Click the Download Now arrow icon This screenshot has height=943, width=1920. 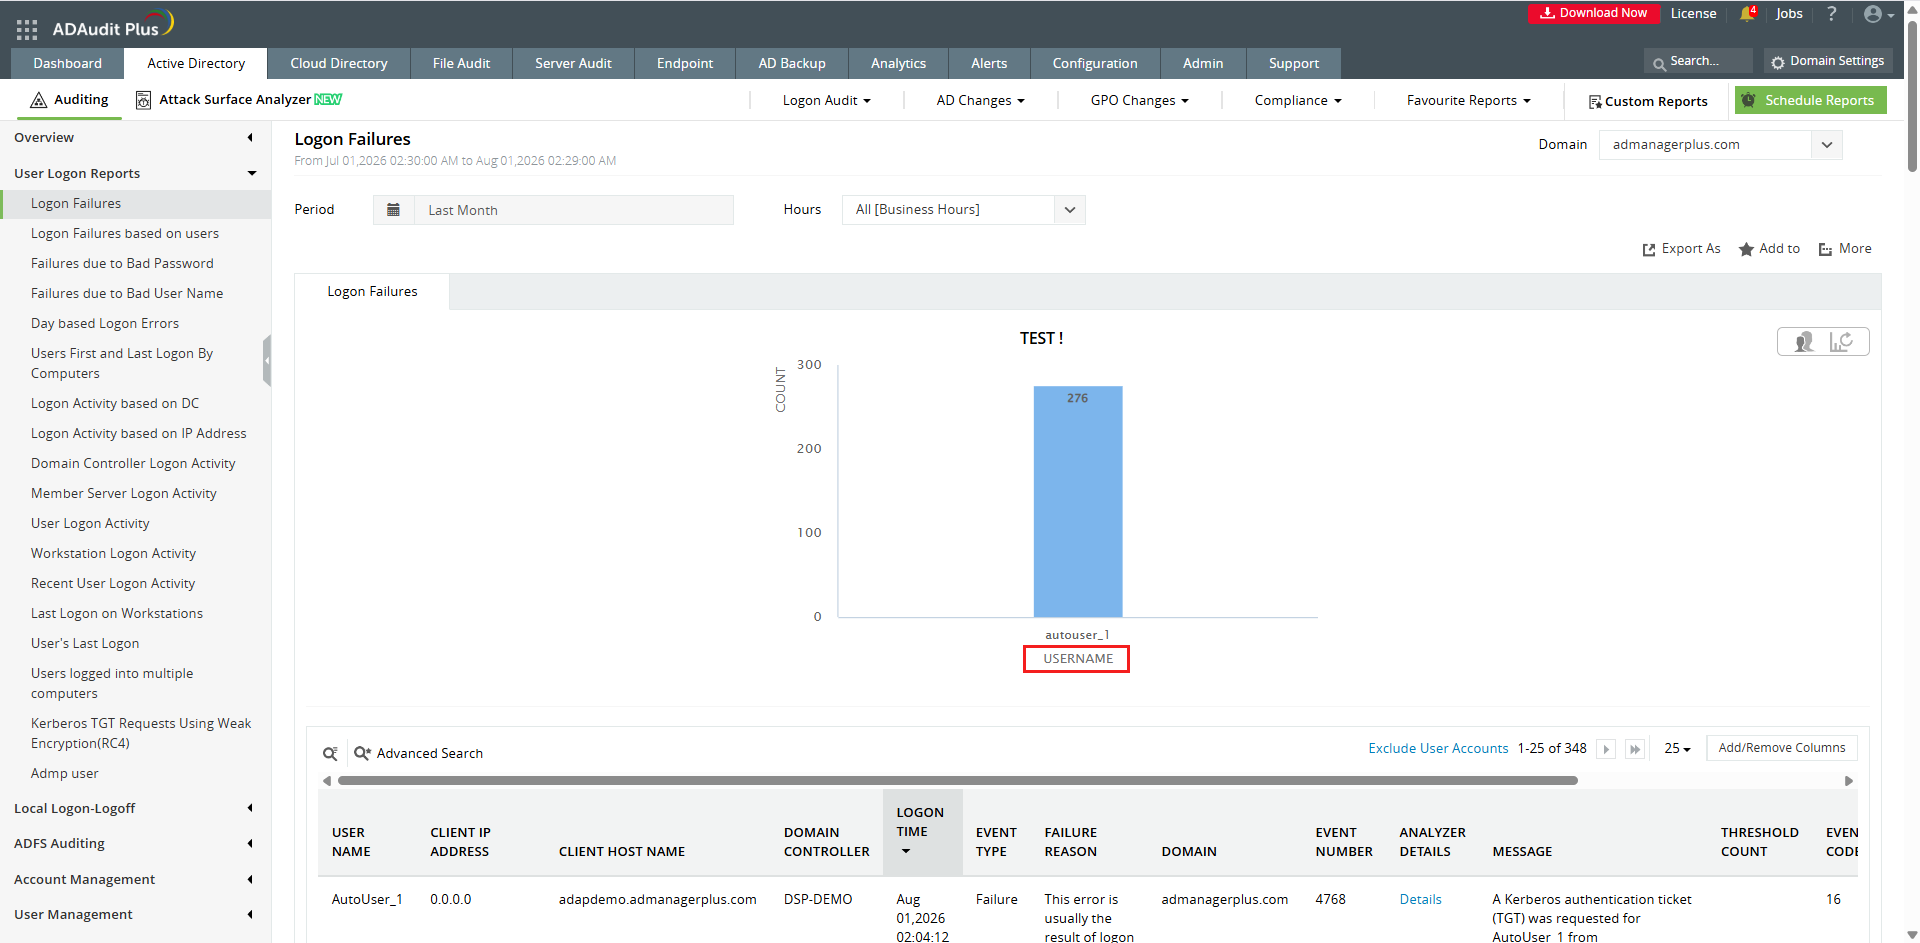coord(1547,13)
